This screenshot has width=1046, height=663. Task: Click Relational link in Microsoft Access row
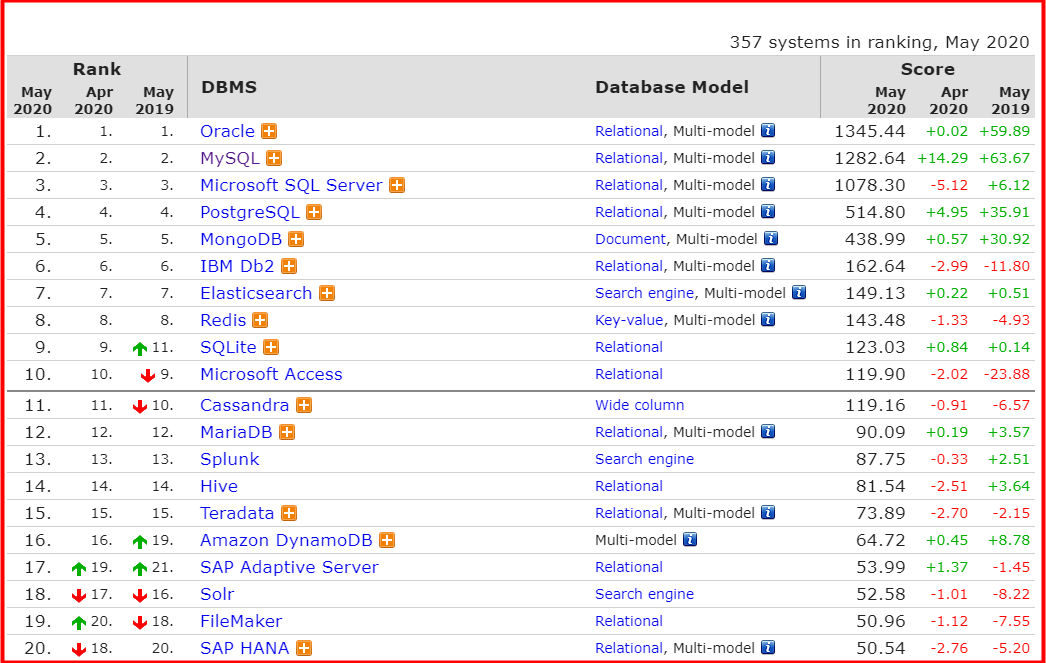coord(629,374)
